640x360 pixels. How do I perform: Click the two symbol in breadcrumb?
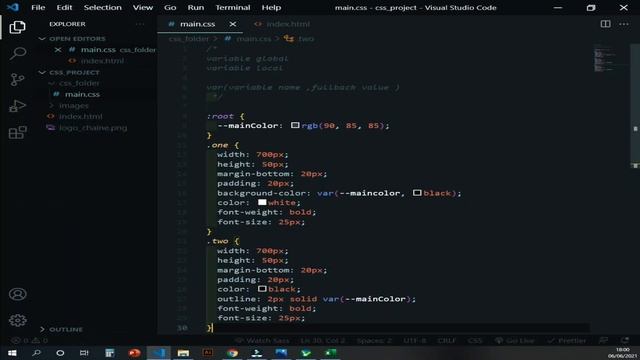306,39
